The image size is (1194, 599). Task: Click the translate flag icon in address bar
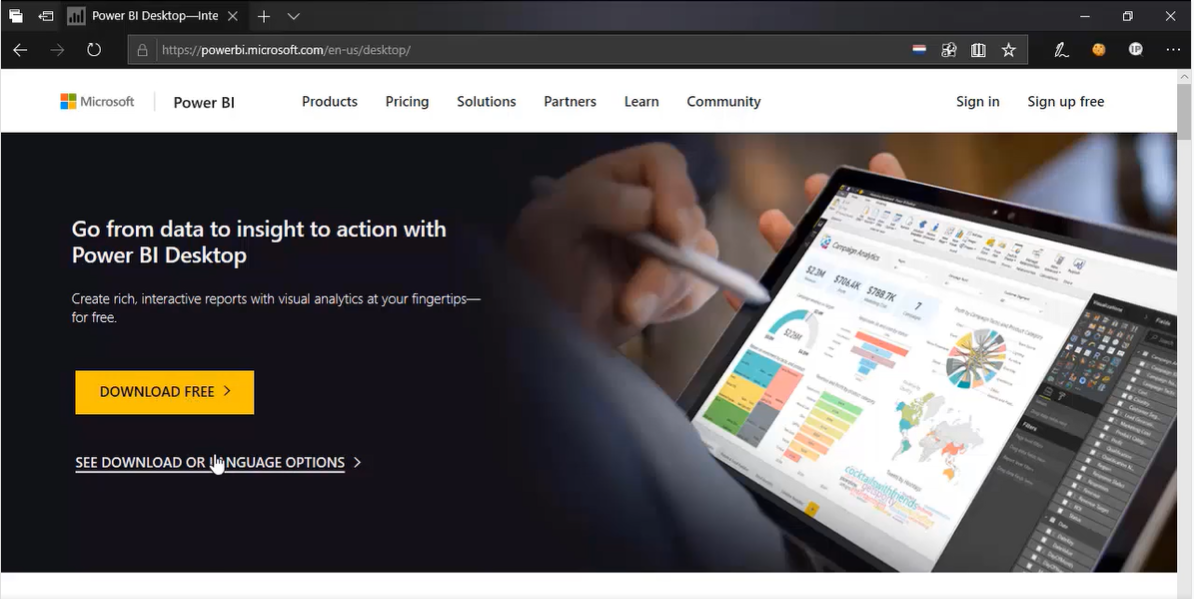pyautogui.click(x=919, y=49)
